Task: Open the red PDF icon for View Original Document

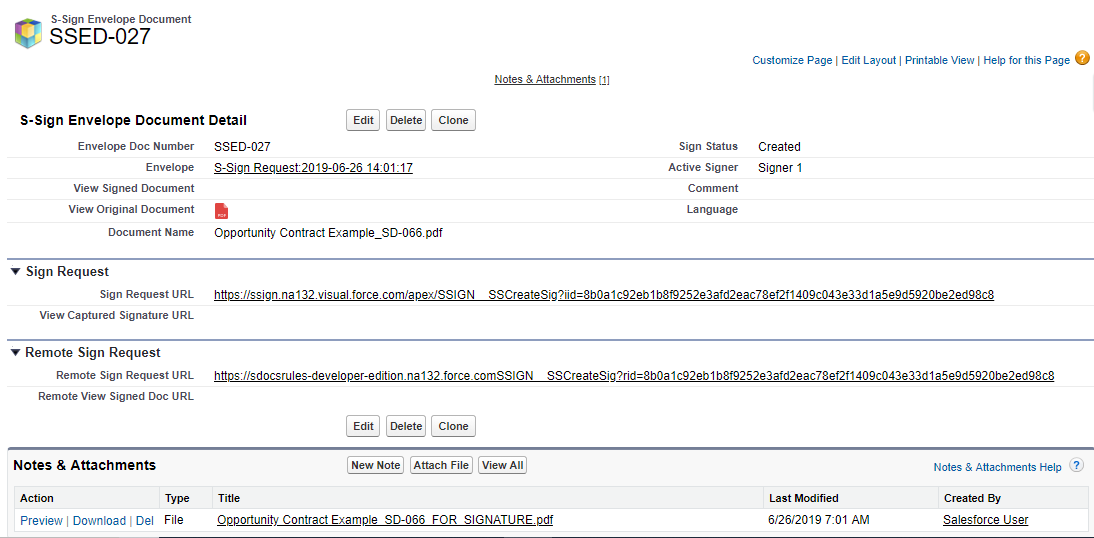Action: coord(221,211)
